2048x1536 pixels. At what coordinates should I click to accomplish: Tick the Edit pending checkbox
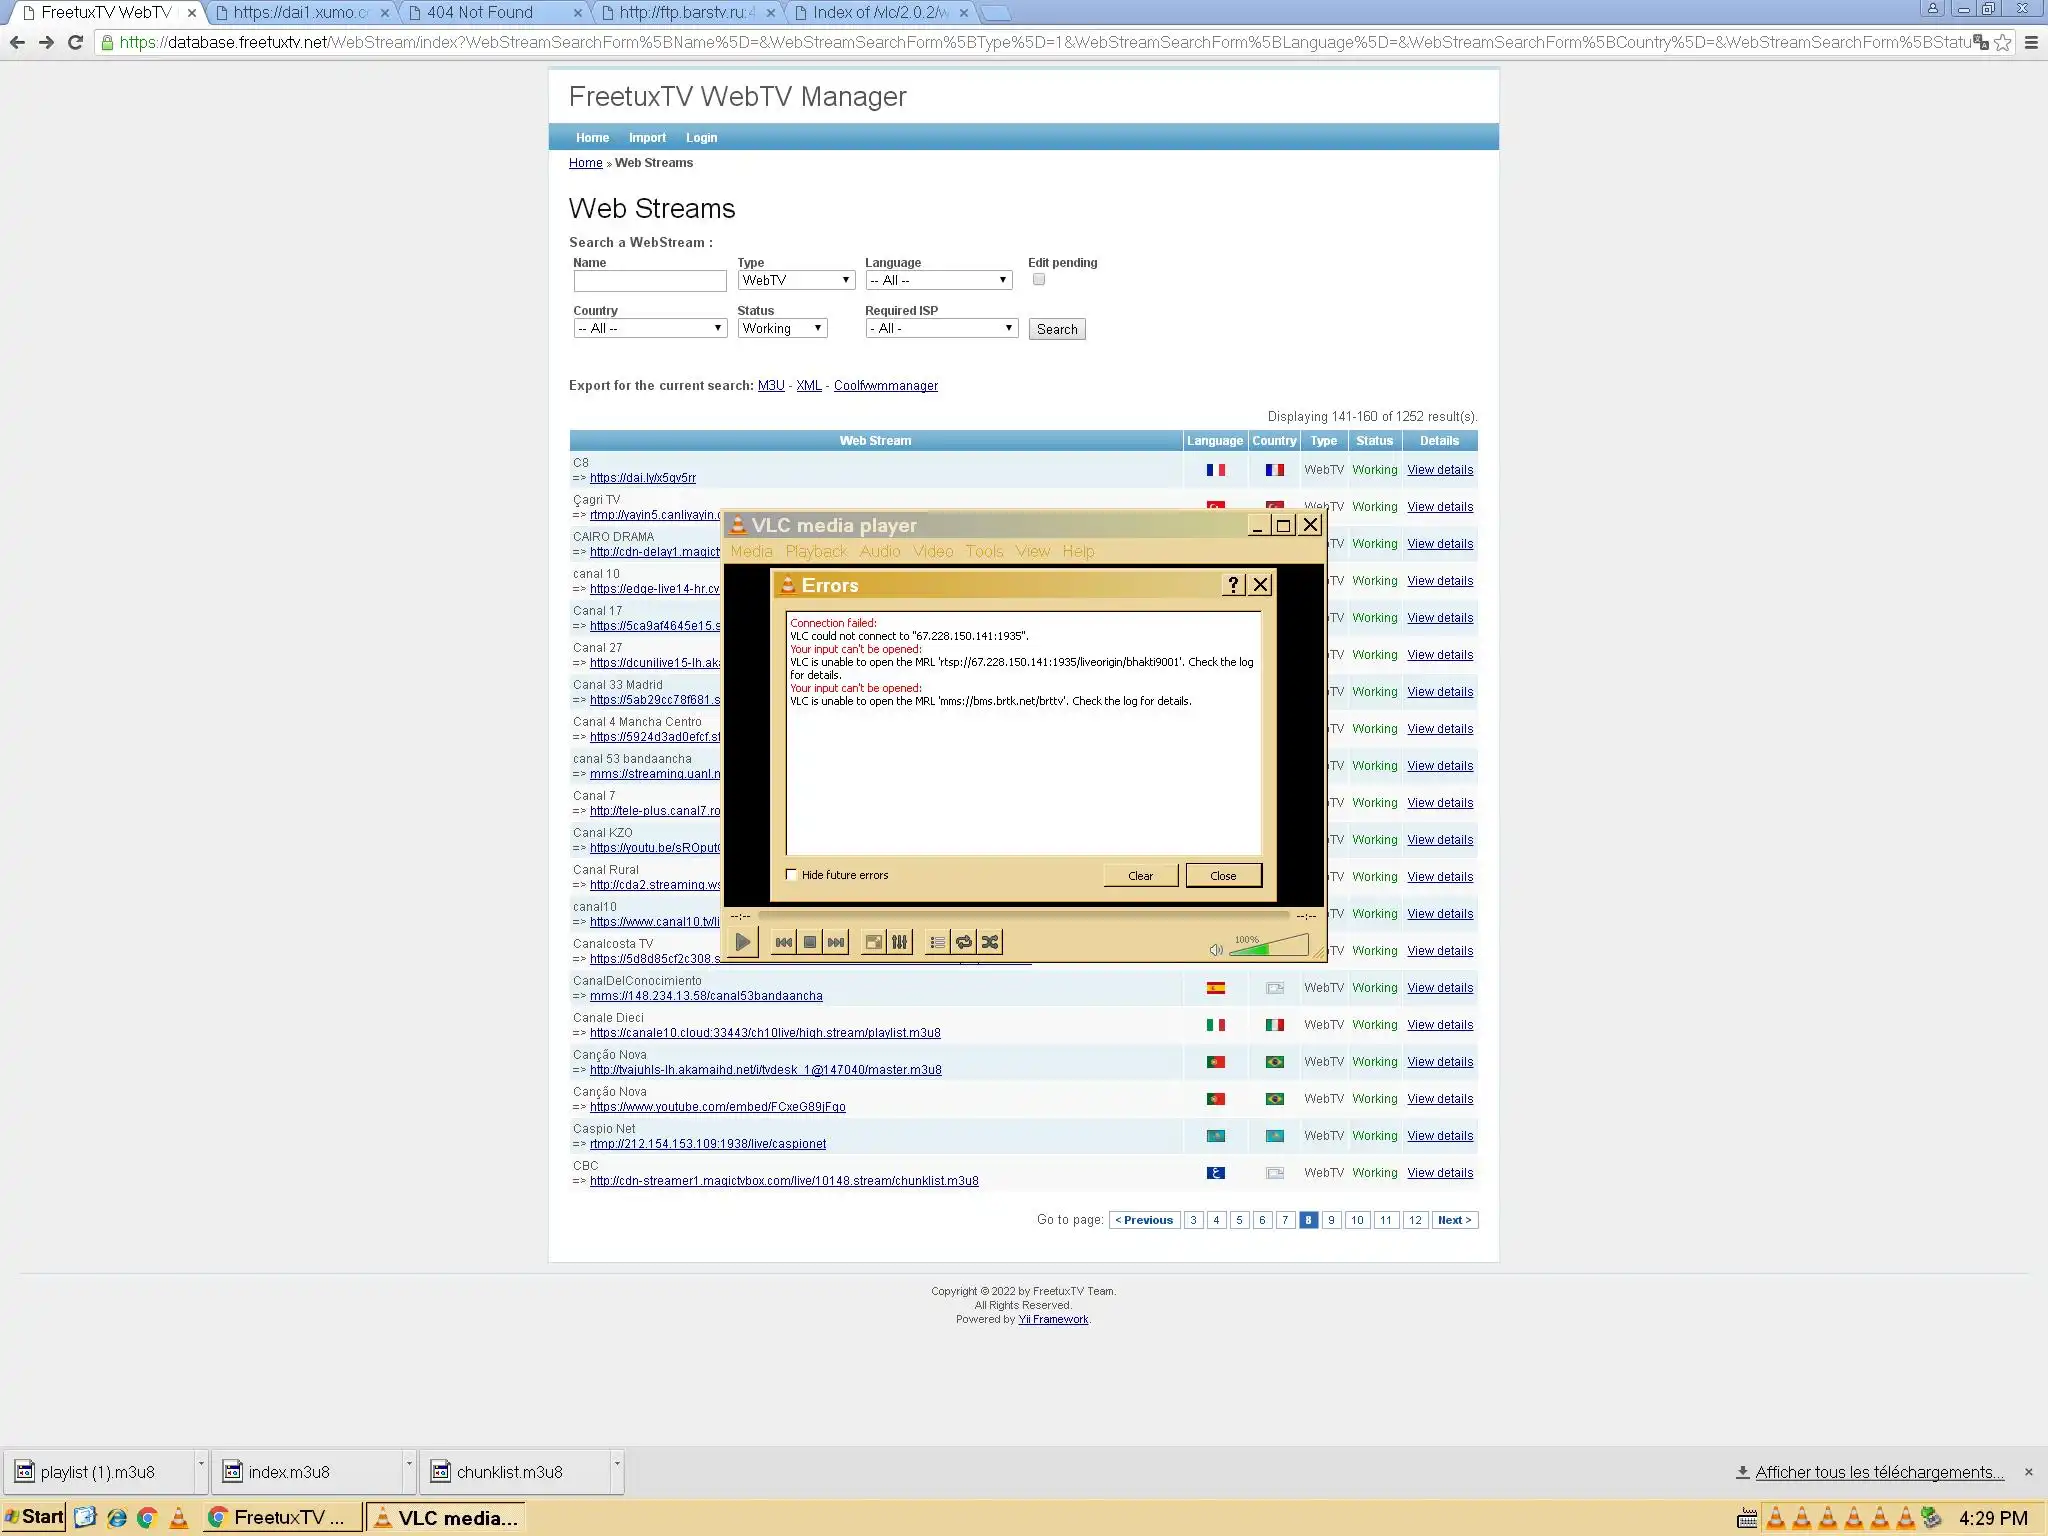[1039, 280]
